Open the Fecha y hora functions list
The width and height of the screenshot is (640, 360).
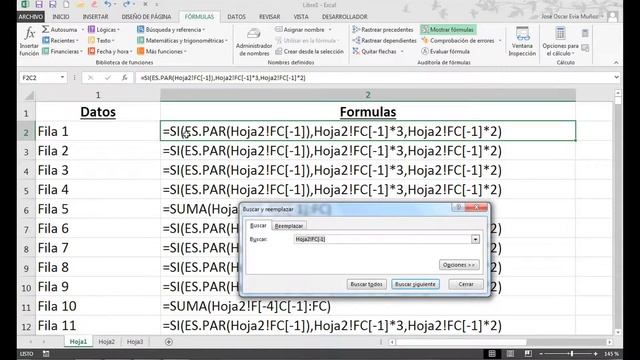click(110, 51)
